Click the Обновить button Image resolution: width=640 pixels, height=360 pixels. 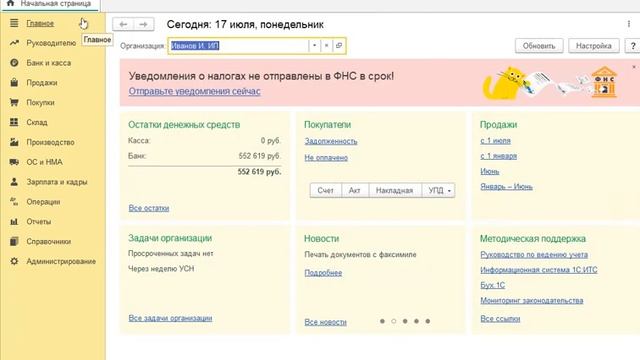539,46
